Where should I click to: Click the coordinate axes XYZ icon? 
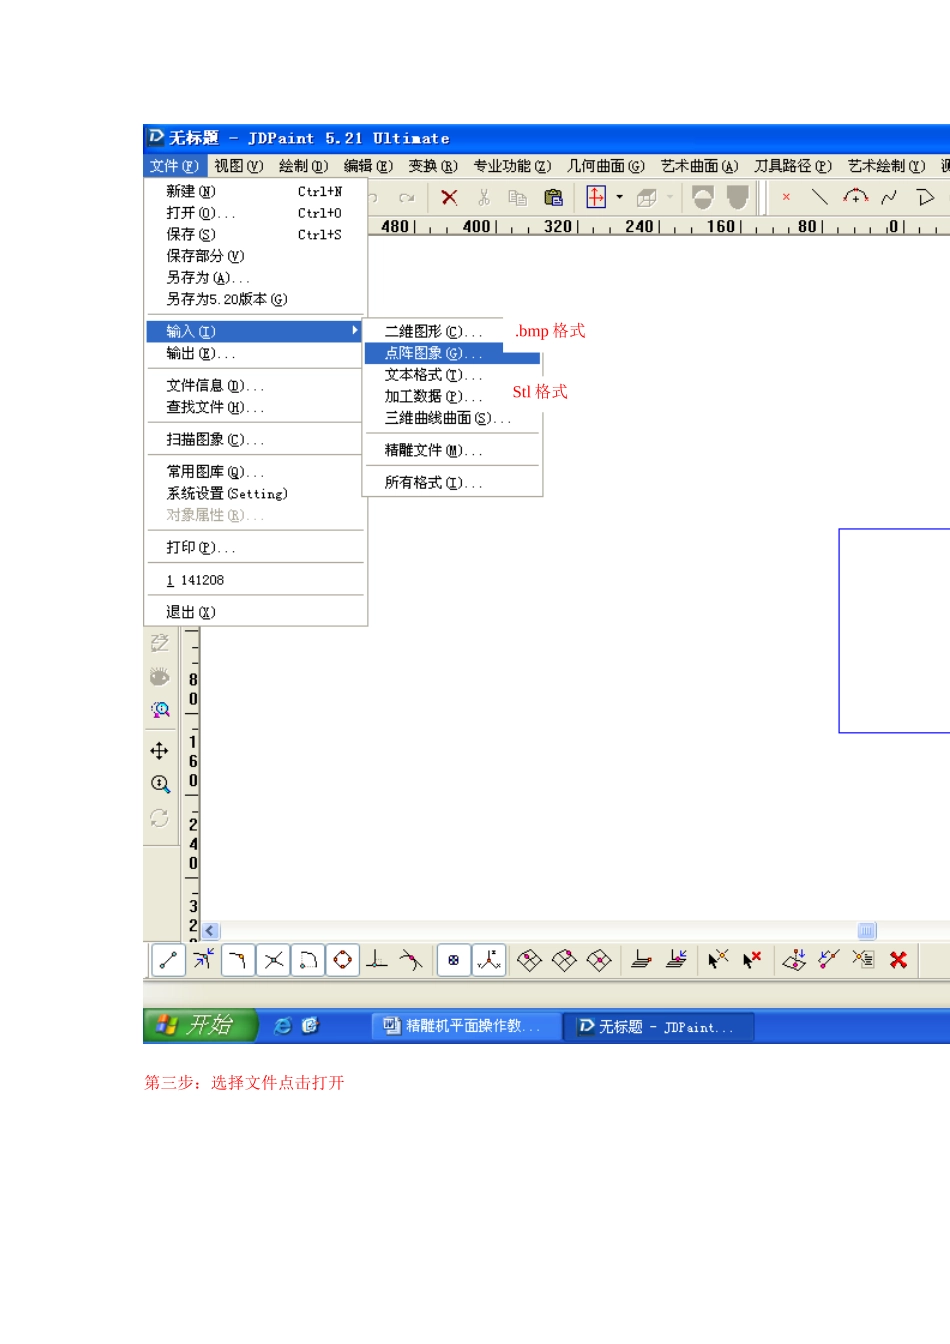pos(489,960)
